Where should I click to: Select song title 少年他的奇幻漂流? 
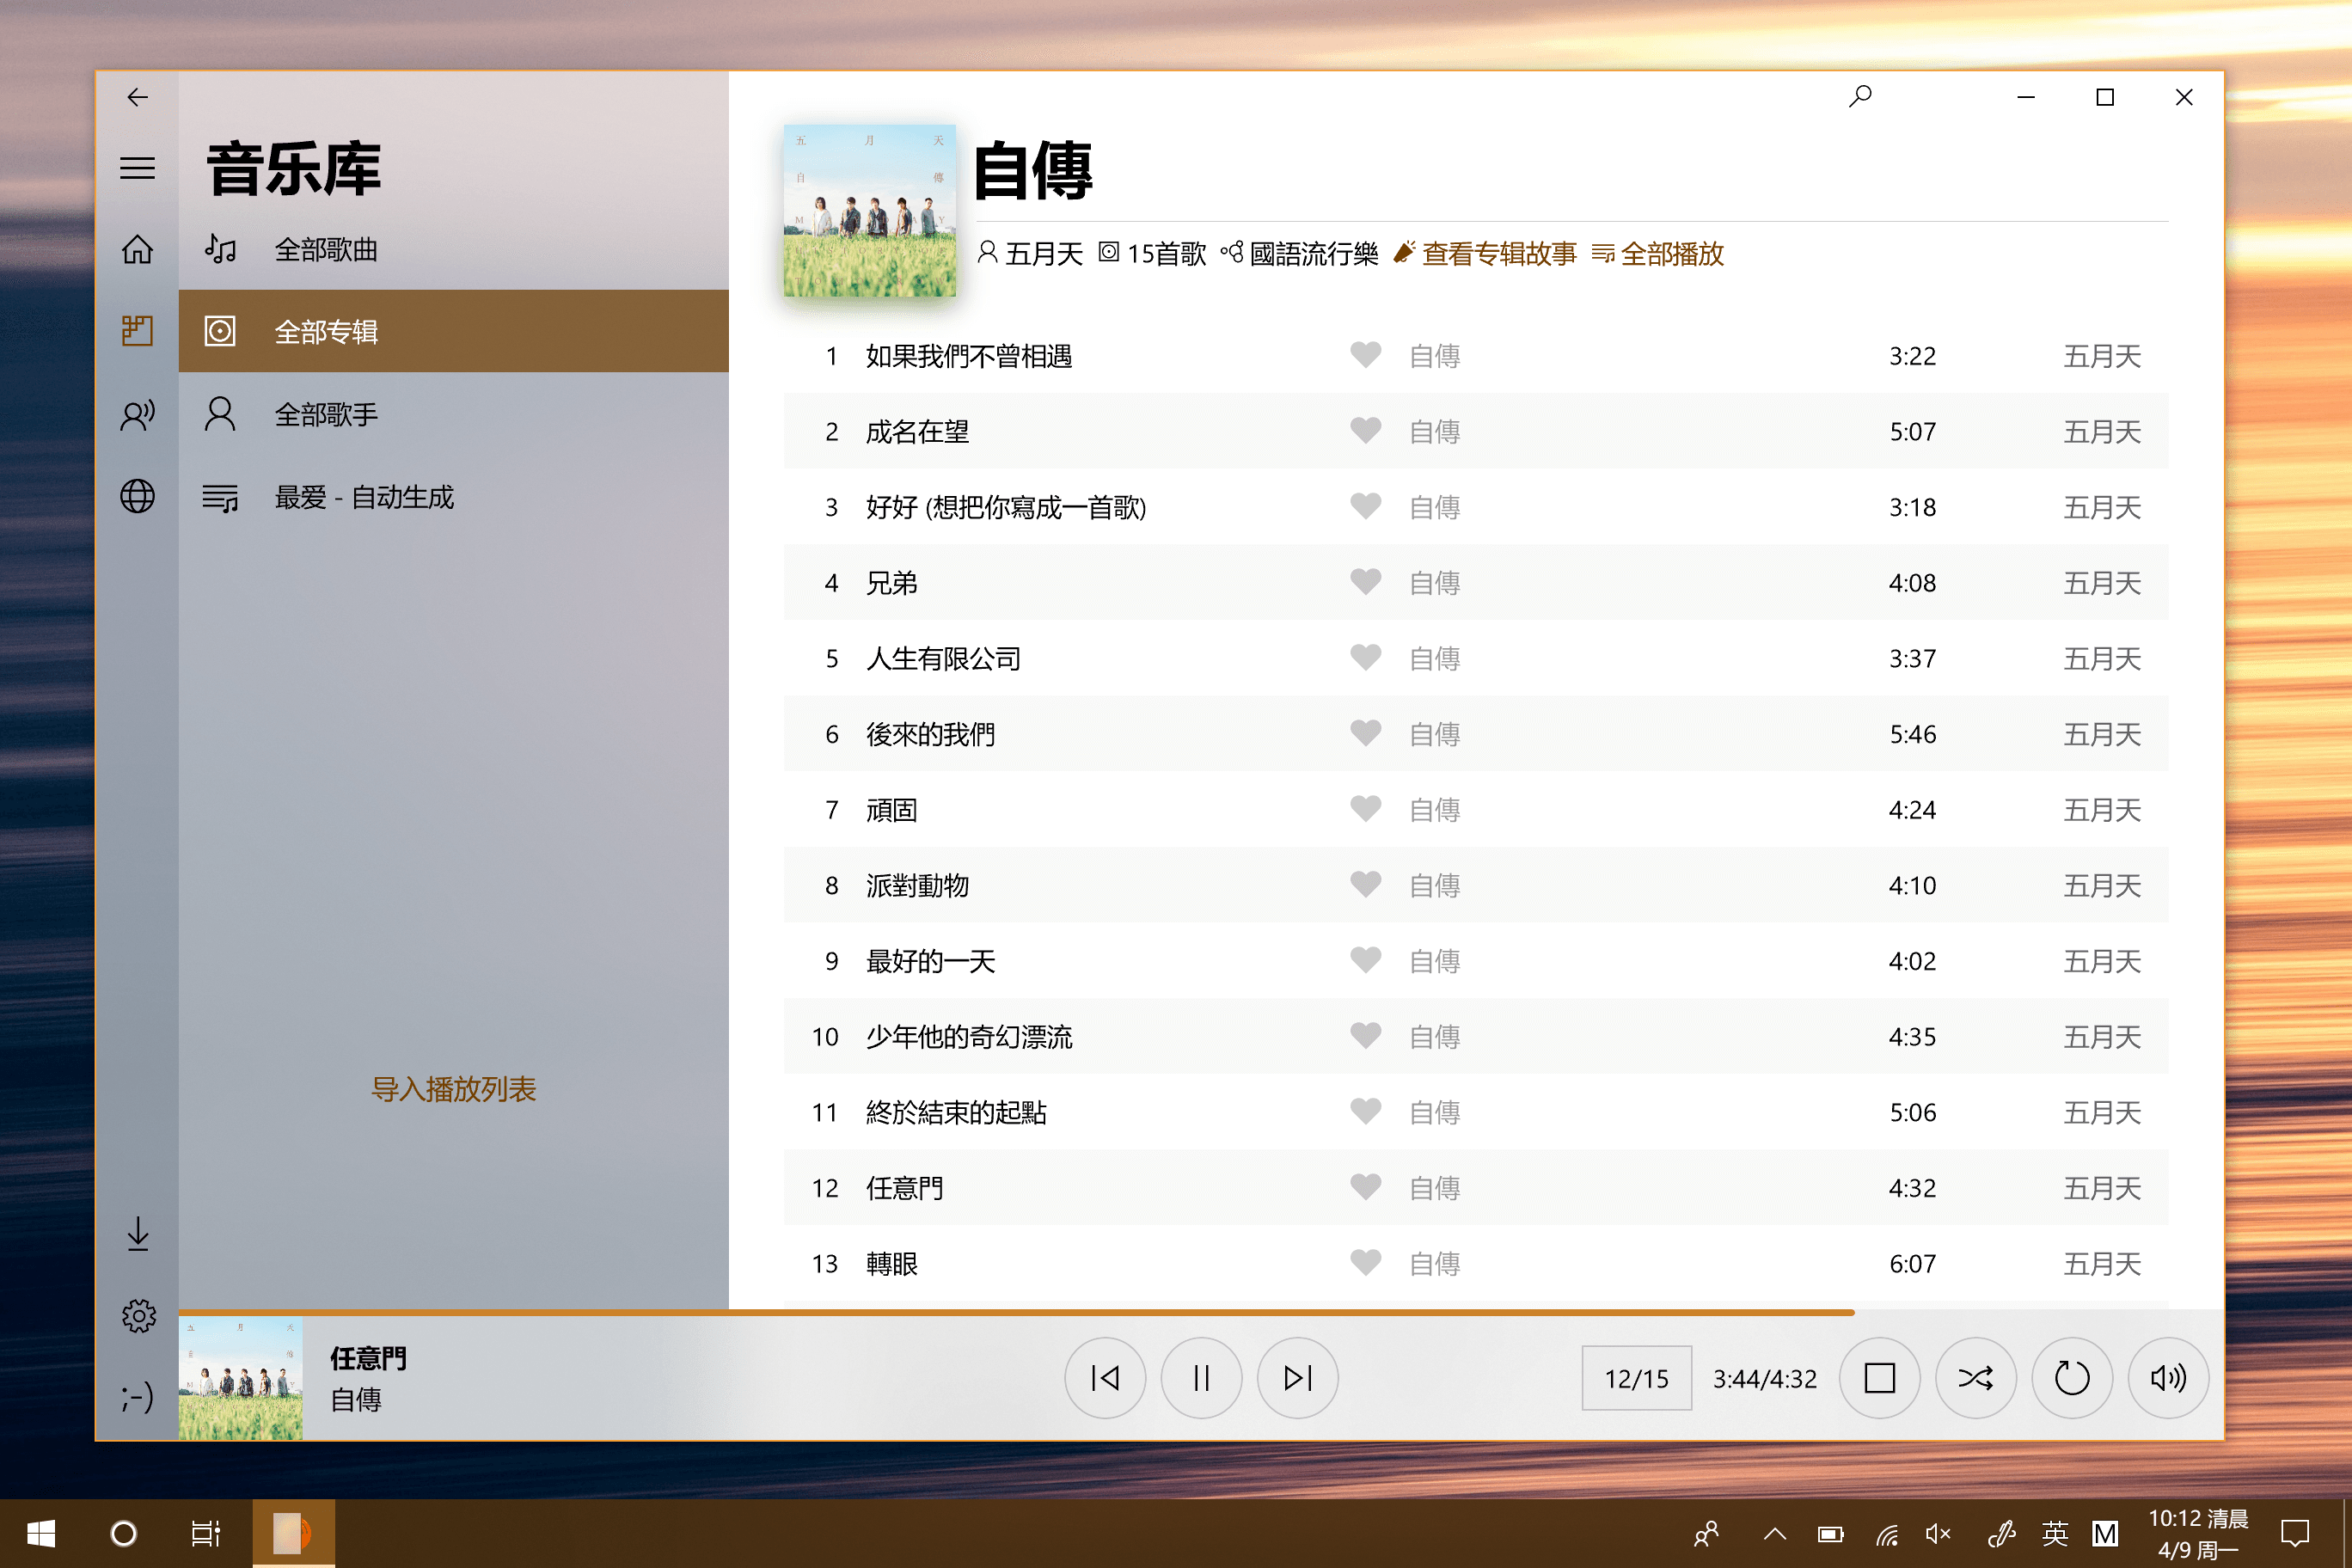[969, 1037]
